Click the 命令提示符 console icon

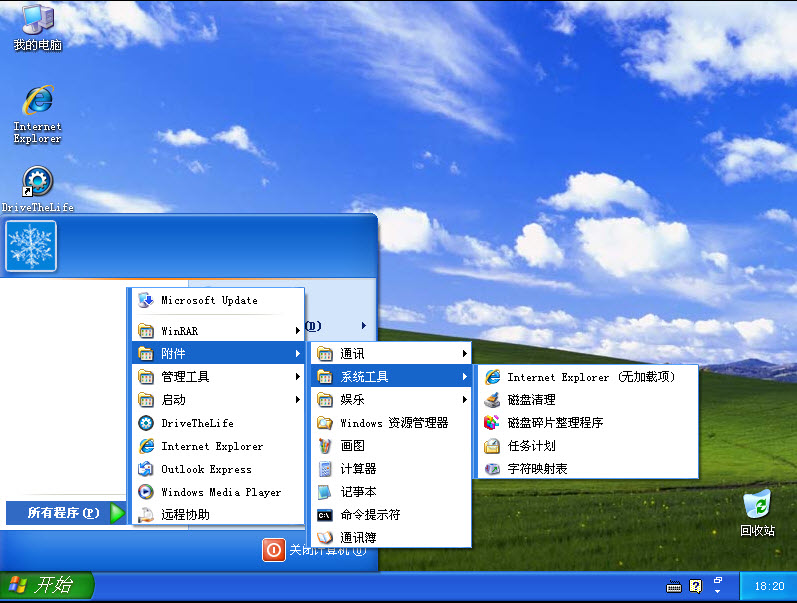point(325,515)
